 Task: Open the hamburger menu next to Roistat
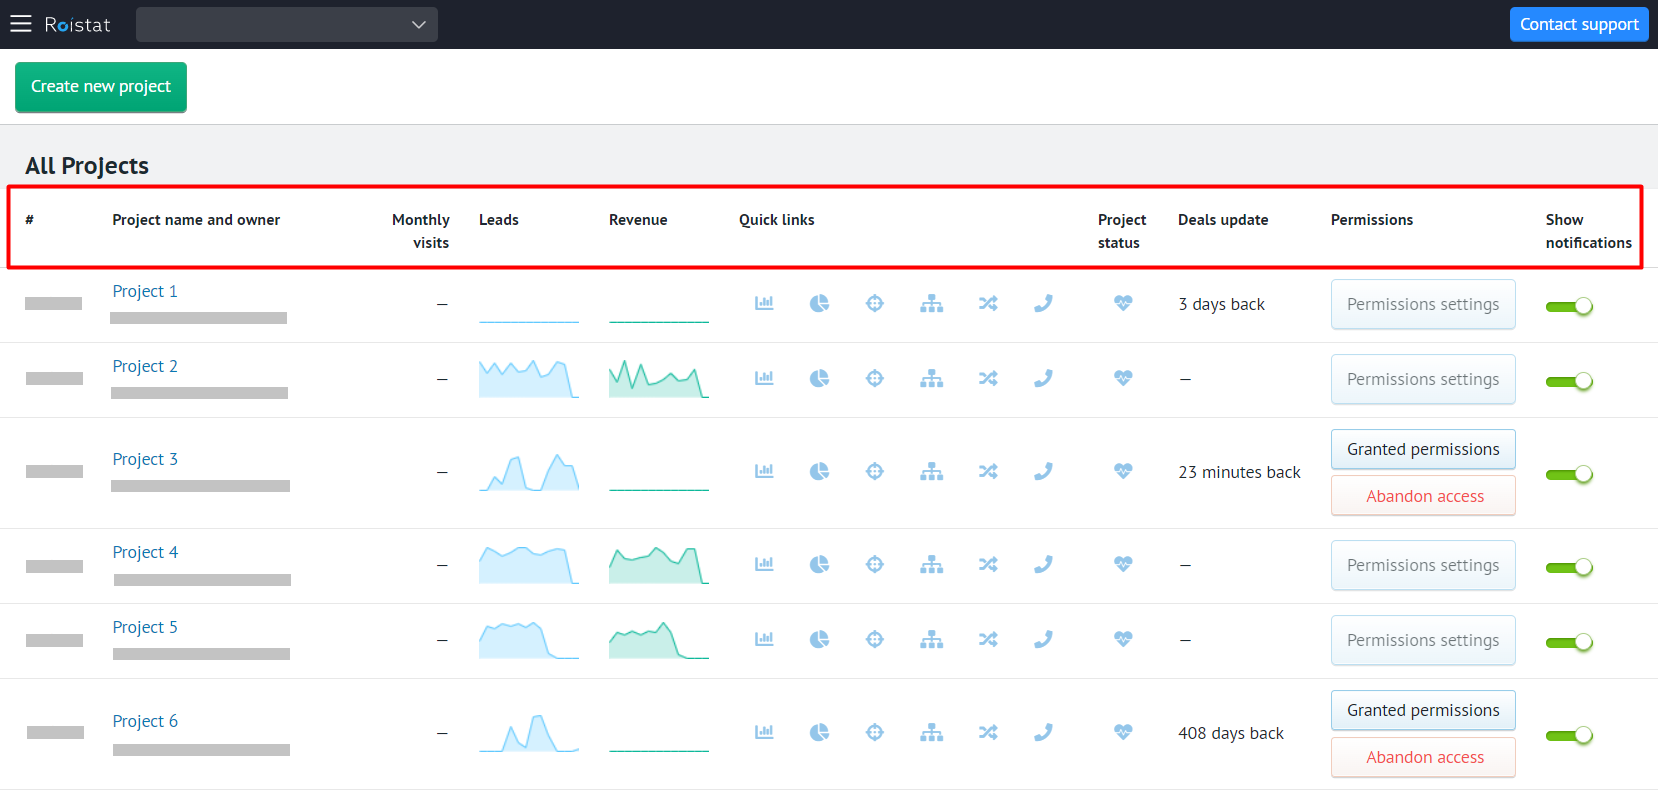click(x=21, y=24)
